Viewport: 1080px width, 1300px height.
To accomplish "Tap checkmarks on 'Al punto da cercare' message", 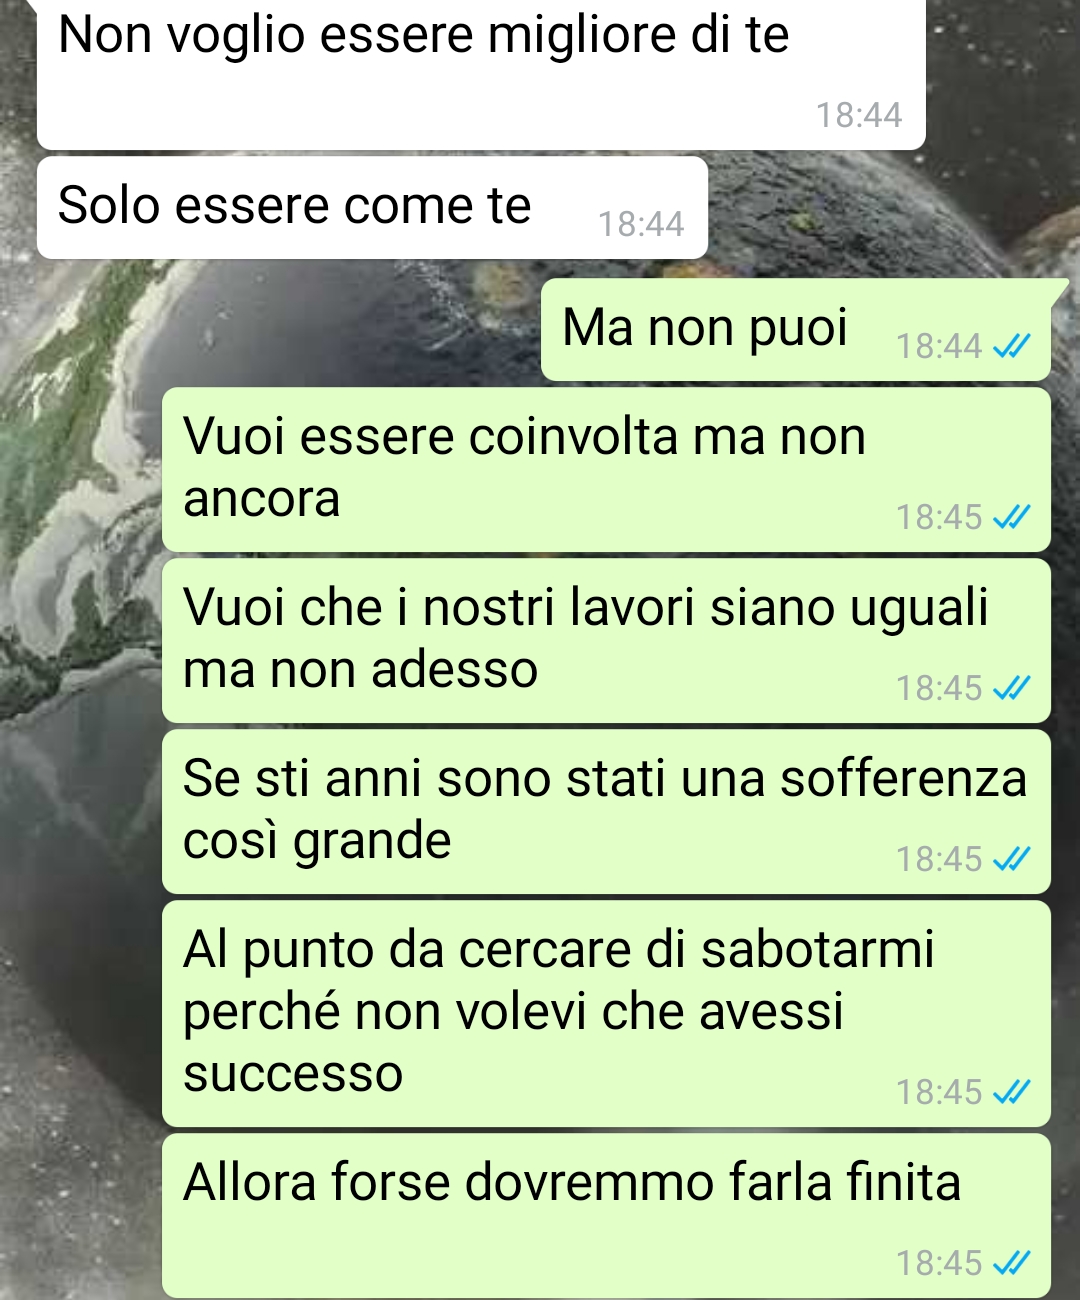I will point(1011,1092).
